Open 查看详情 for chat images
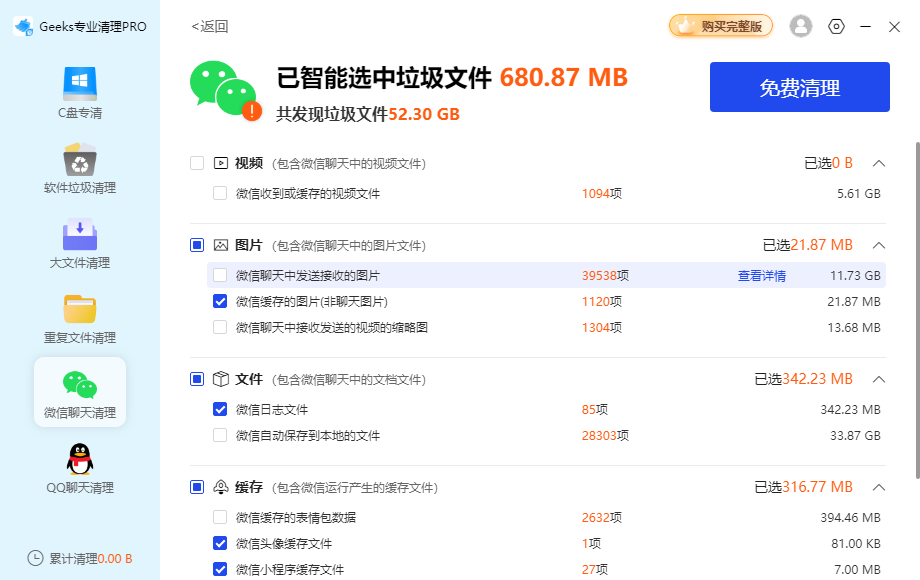 coord(762,276)
